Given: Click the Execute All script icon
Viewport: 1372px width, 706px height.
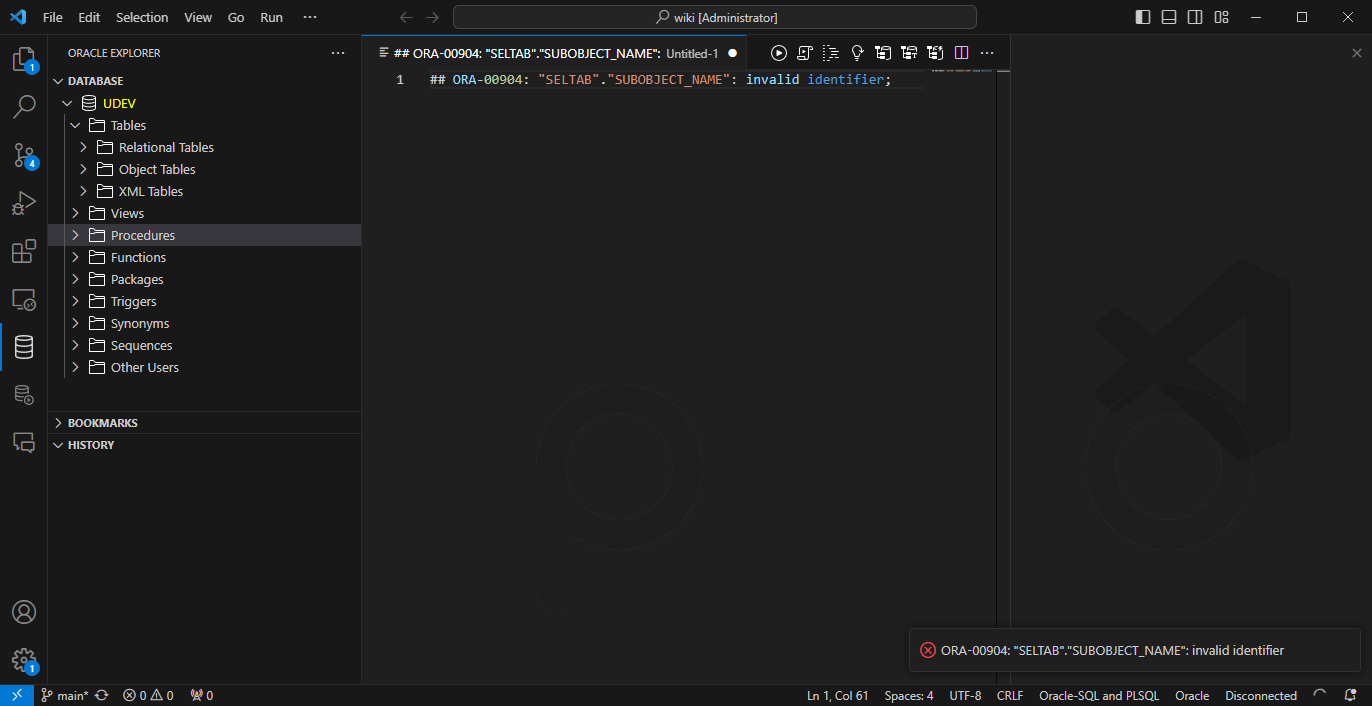Looking at the screenshot, I should click(804, 53).
